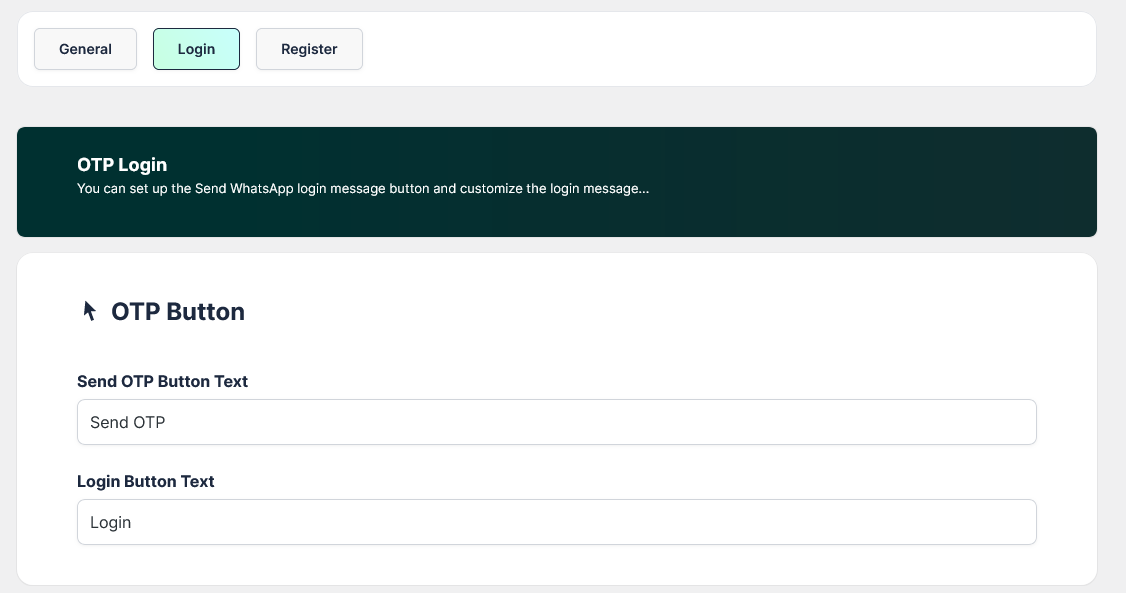
Task: Select the Login tab
Action: [x=196, y=49]
